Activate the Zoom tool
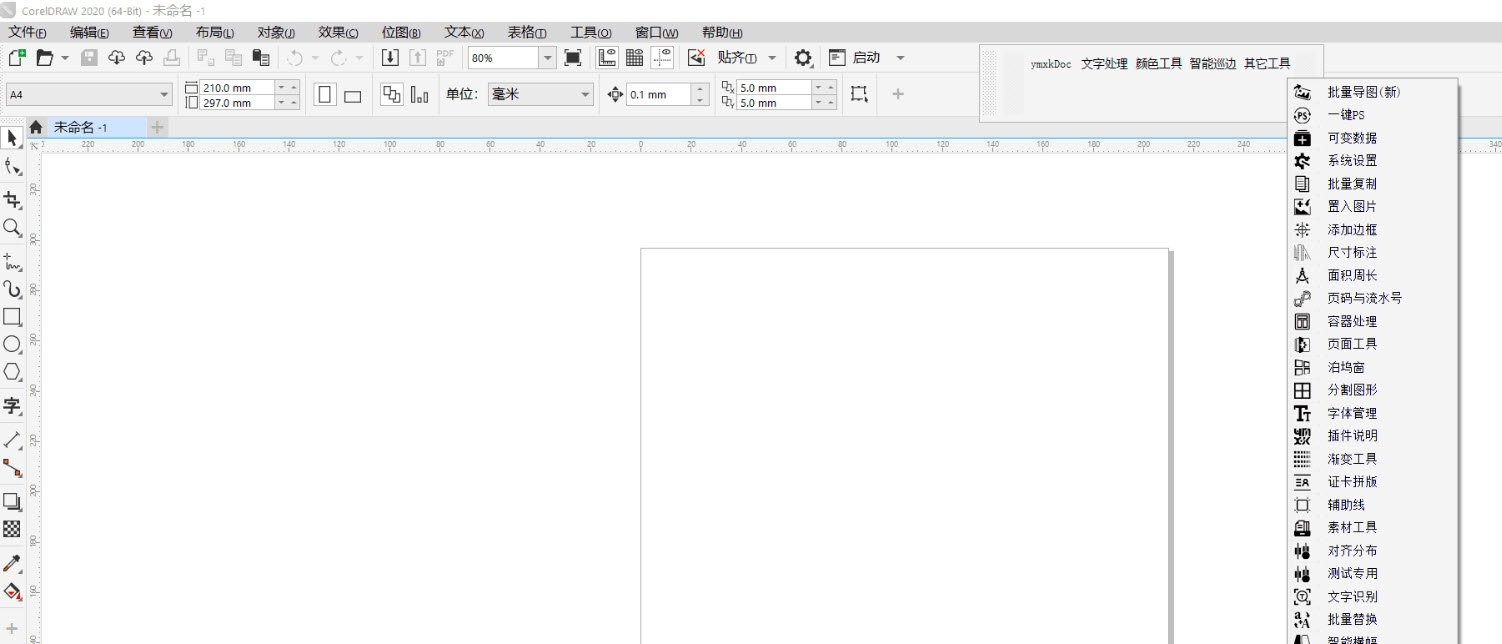1502x644 pixels. [x=13, y=228]
